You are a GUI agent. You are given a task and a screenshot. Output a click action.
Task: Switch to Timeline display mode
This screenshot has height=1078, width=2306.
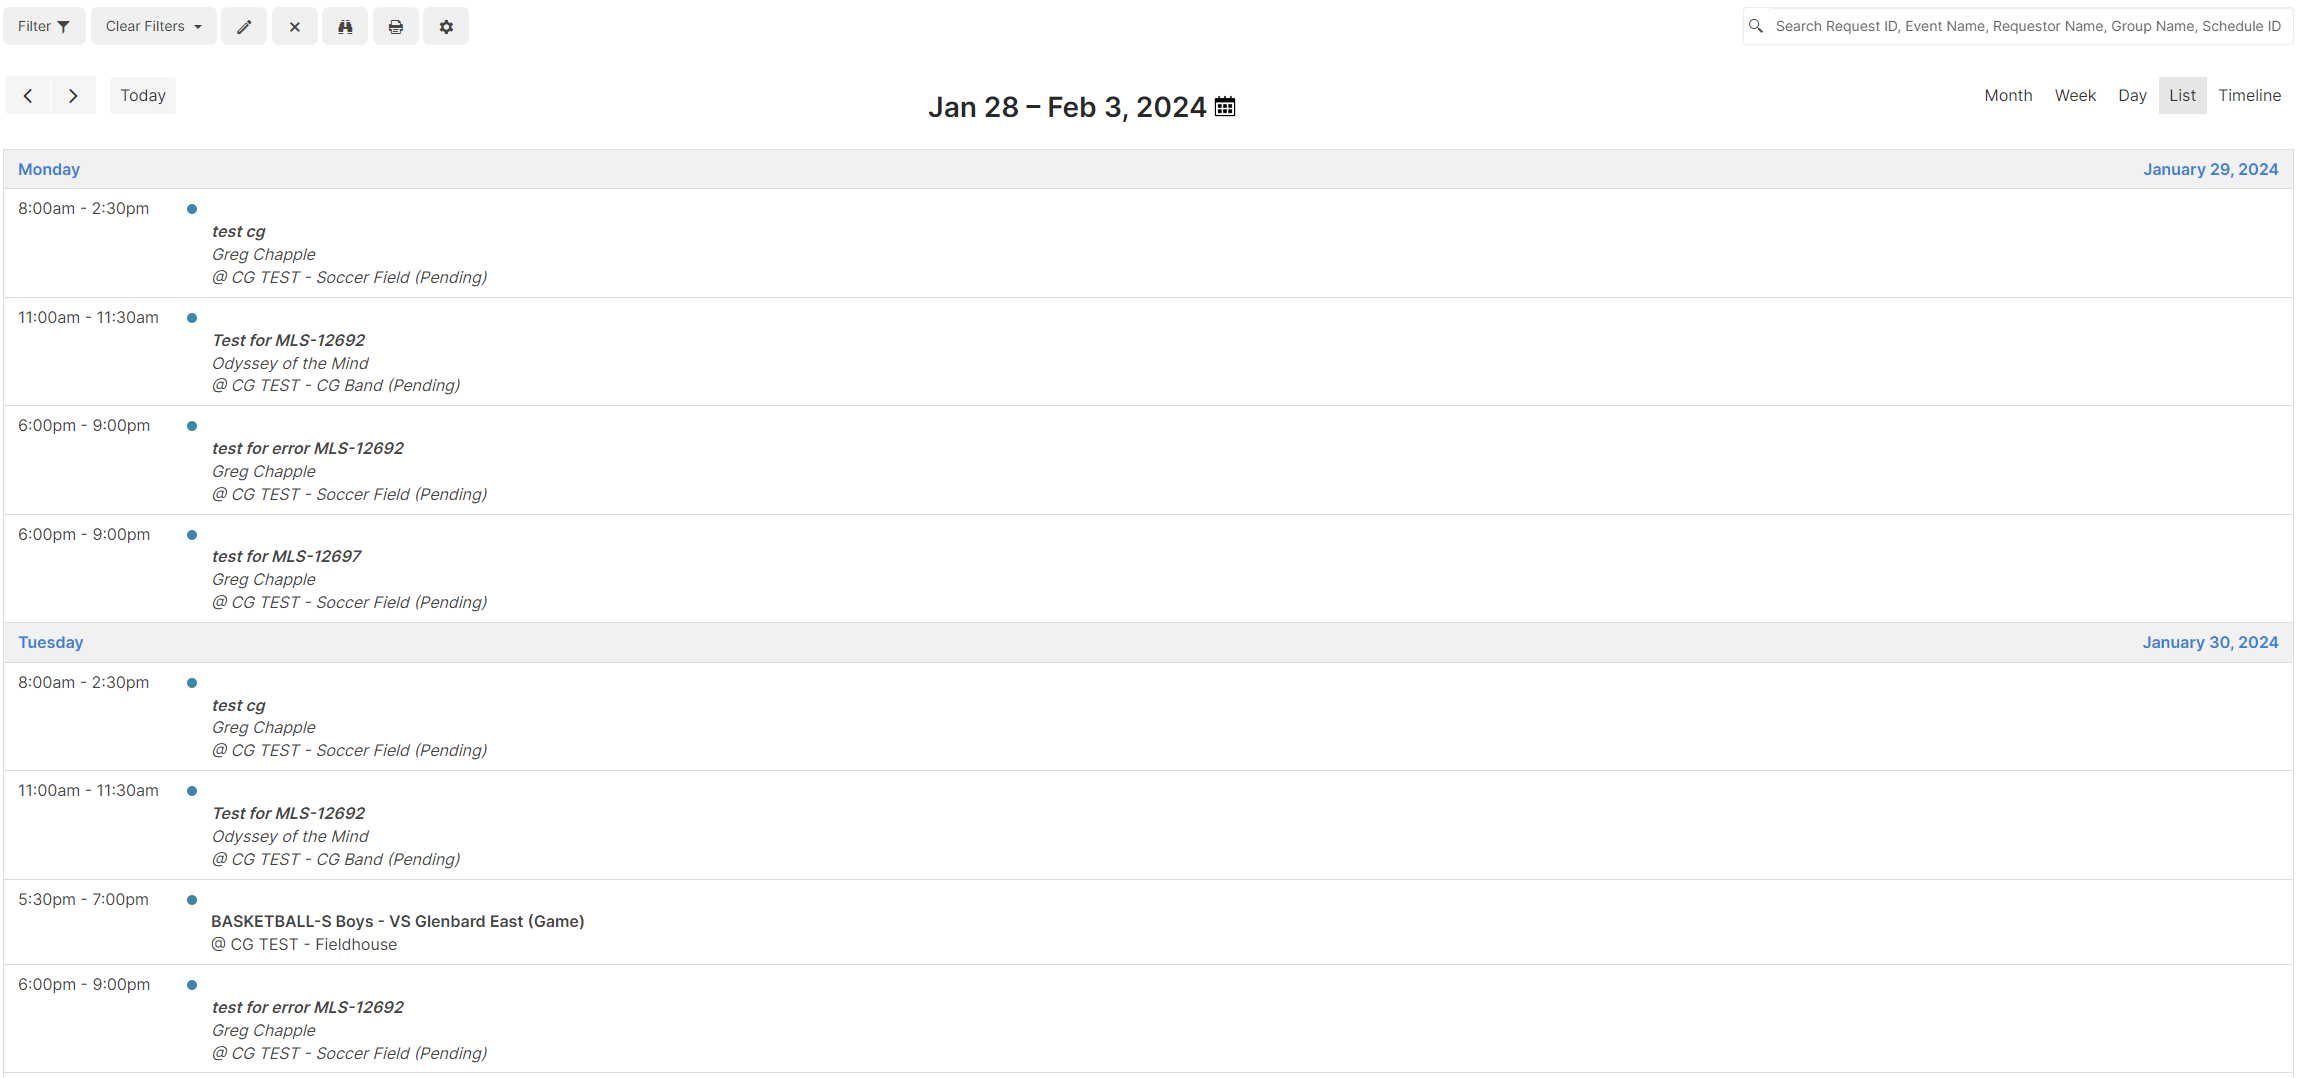click(x=2249, y=95)
